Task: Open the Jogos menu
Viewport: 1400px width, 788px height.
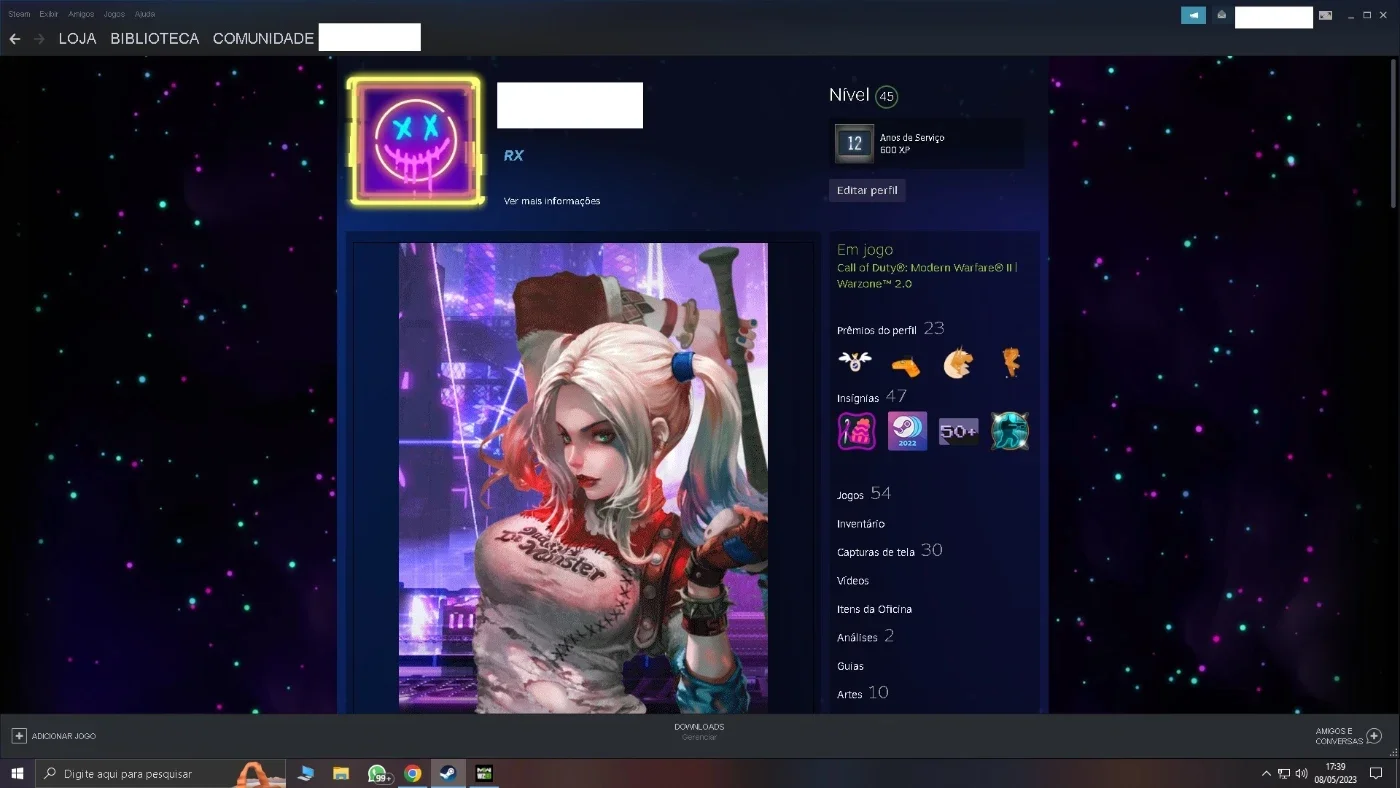Action: point(114,14)
